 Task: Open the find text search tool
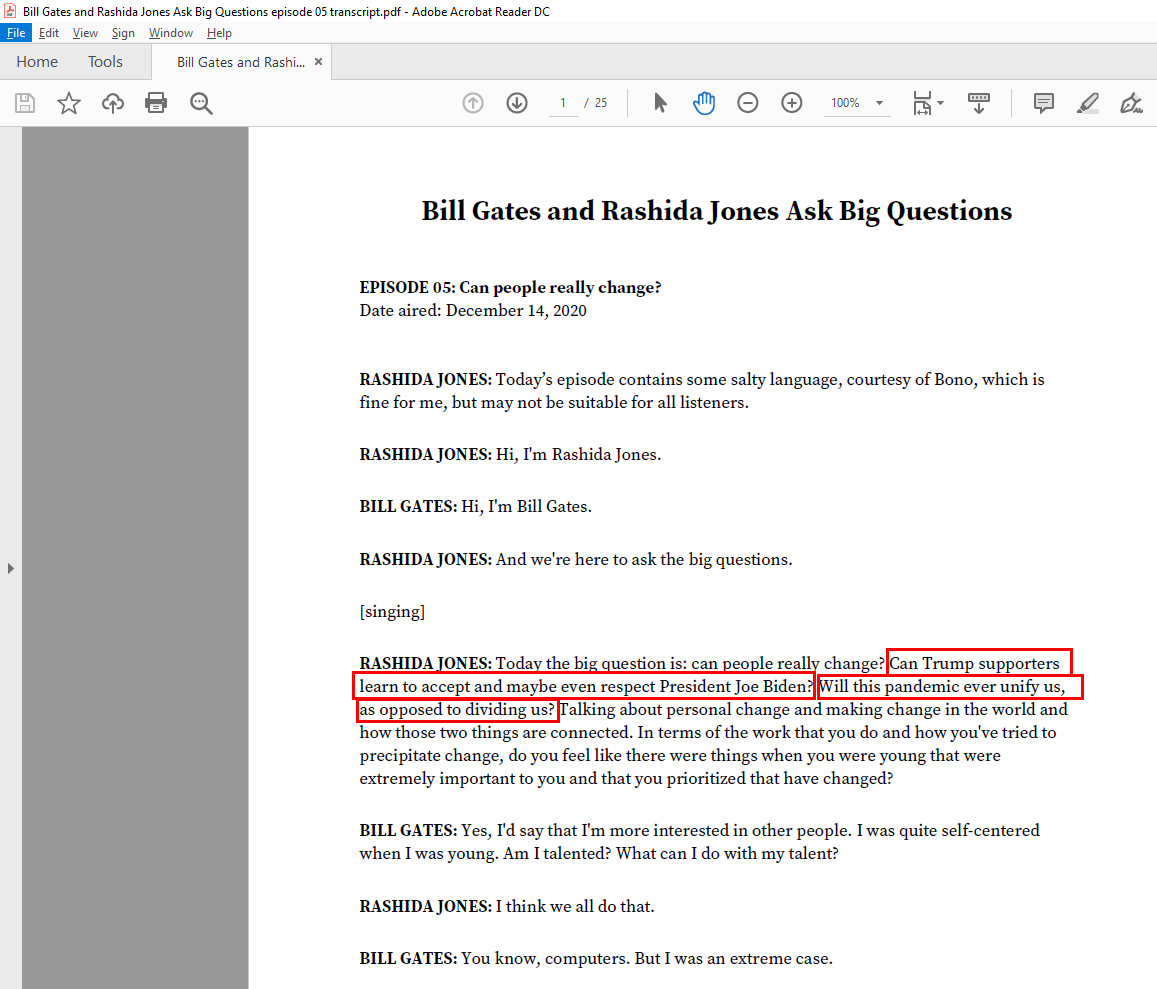point(201,103)
